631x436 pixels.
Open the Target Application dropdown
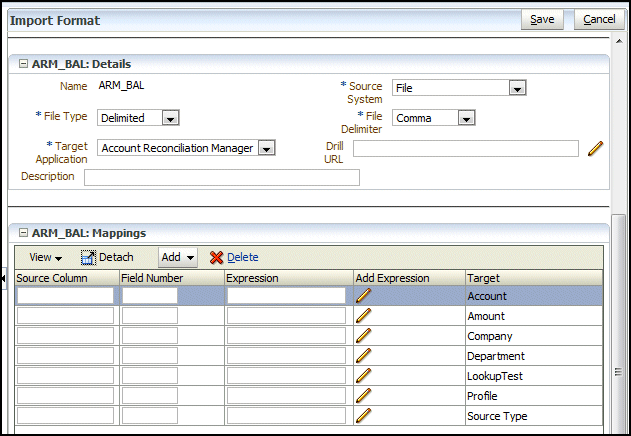point(266,148)
